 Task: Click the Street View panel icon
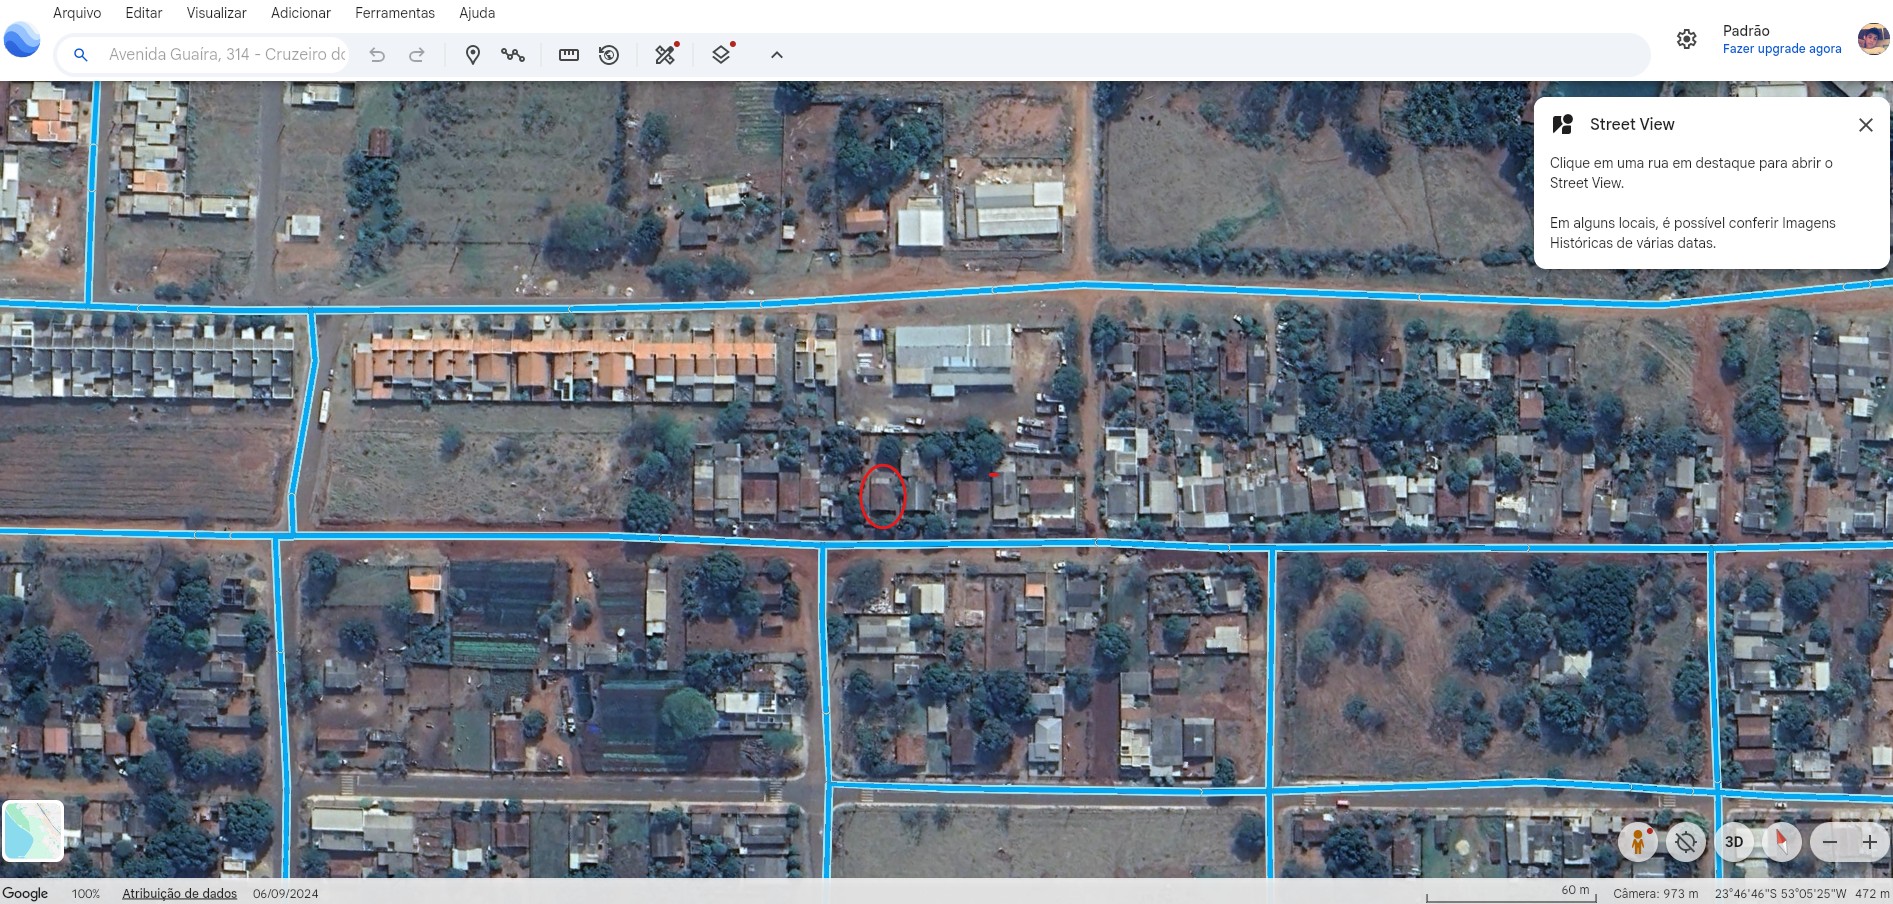tap(1563, 124)
